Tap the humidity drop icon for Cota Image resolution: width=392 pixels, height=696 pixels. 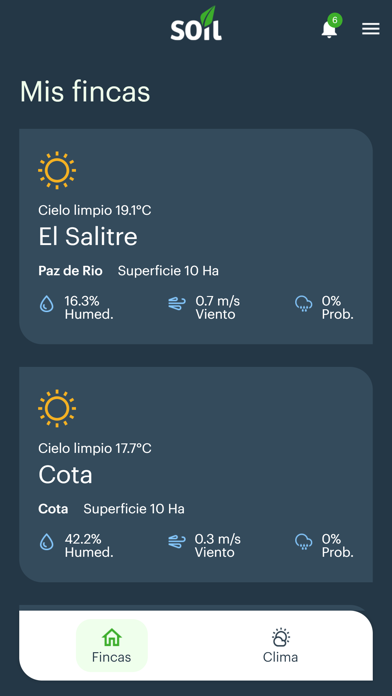click(47, 542)
